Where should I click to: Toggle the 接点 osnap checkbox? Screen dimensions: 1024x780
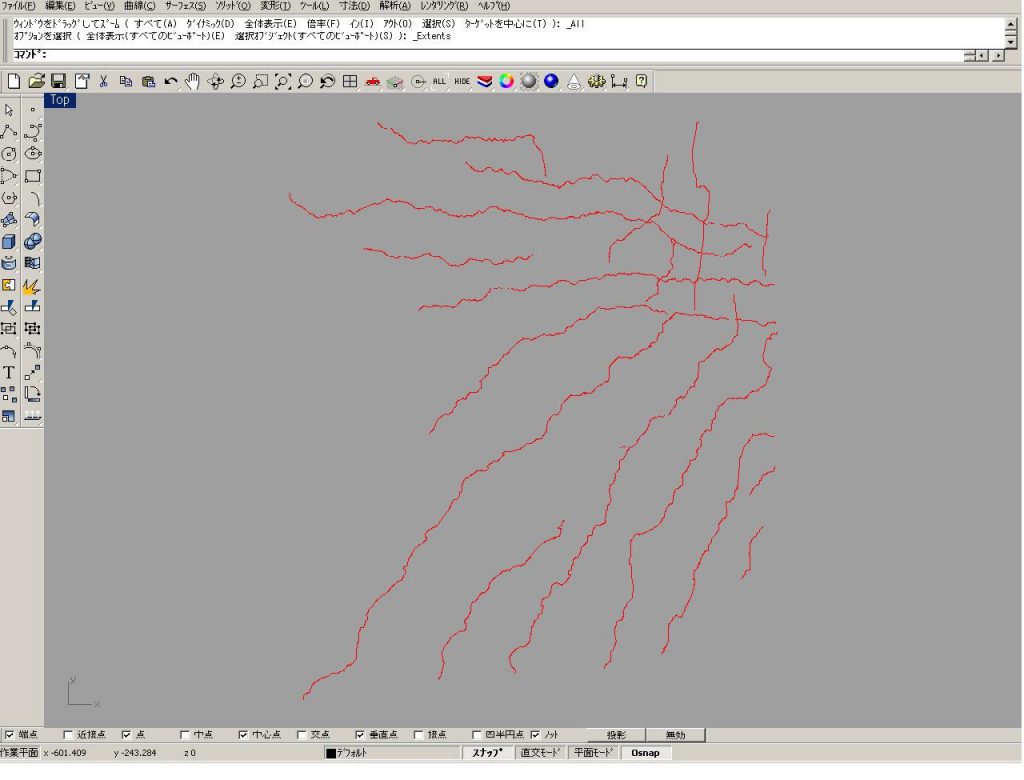419,735
